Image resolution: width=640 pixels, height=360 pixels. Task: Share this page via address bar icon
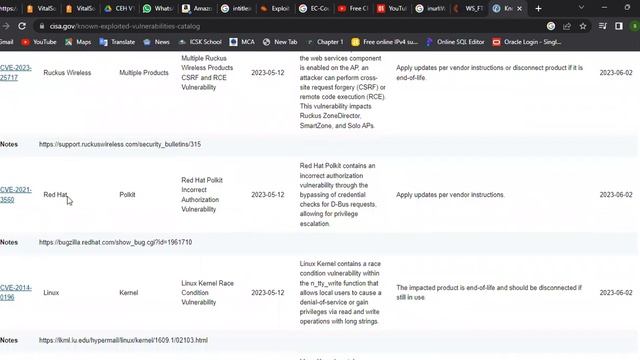pyautogui.click(x=567, y=26)
